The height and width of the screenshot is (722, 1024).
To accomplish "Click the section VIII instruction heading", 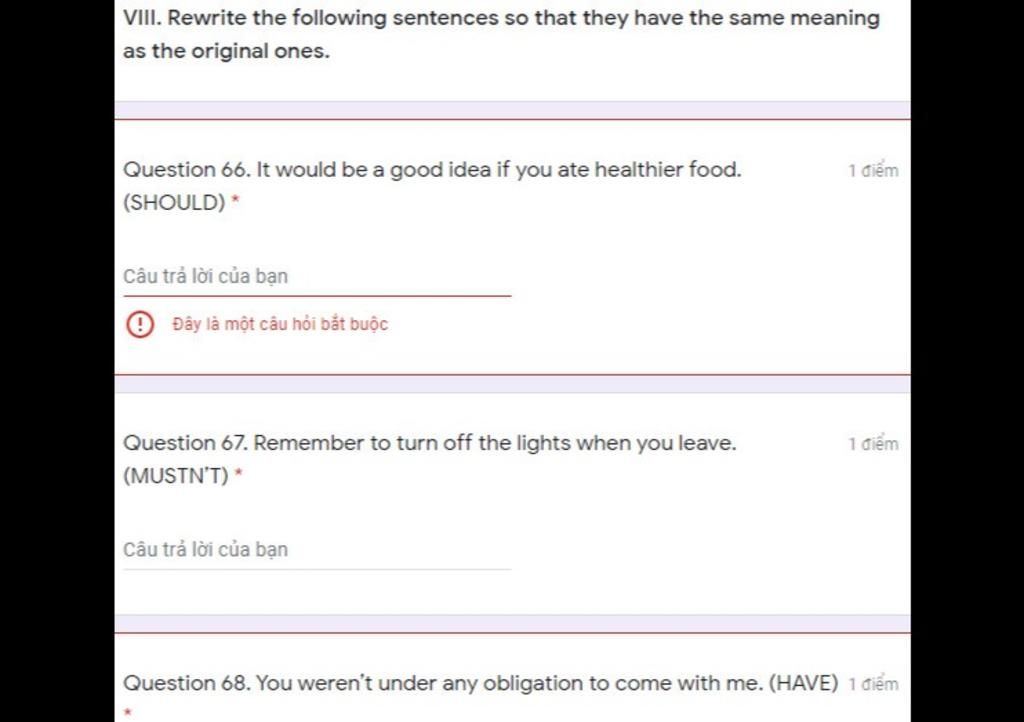I will pyautogui.click(x=502, y=34).
